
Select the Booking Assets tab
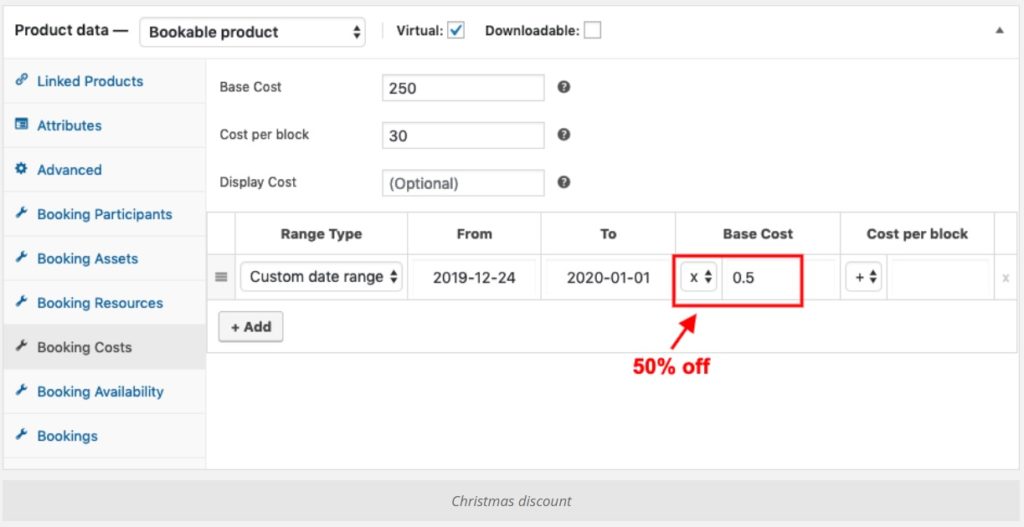(104, 259)
